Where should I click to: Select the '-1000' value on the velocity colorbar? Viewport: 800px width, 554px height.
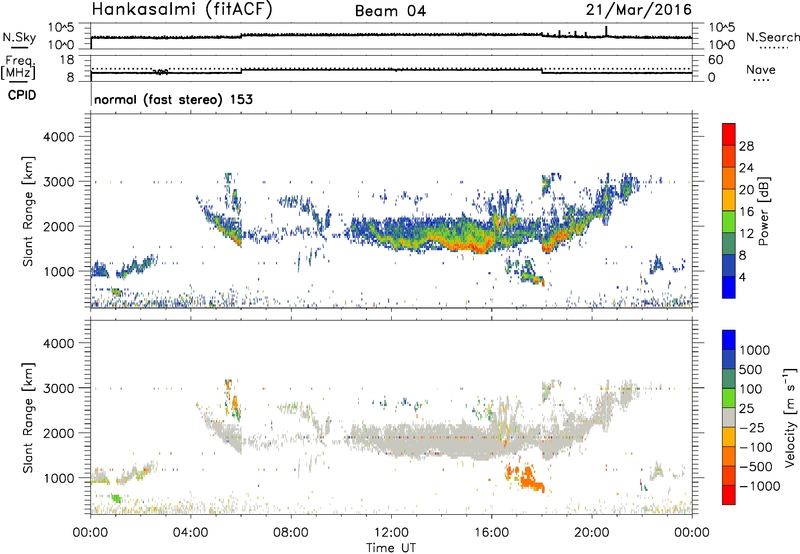(x=760, y=486)
